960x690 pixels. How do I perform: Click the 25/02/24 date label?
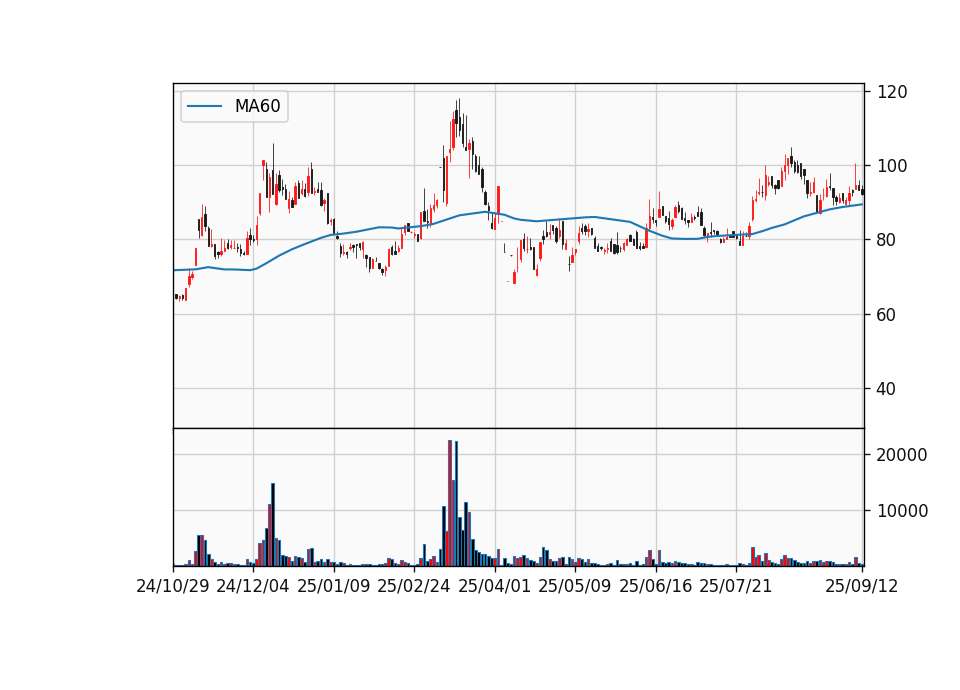tap(414, 586)
